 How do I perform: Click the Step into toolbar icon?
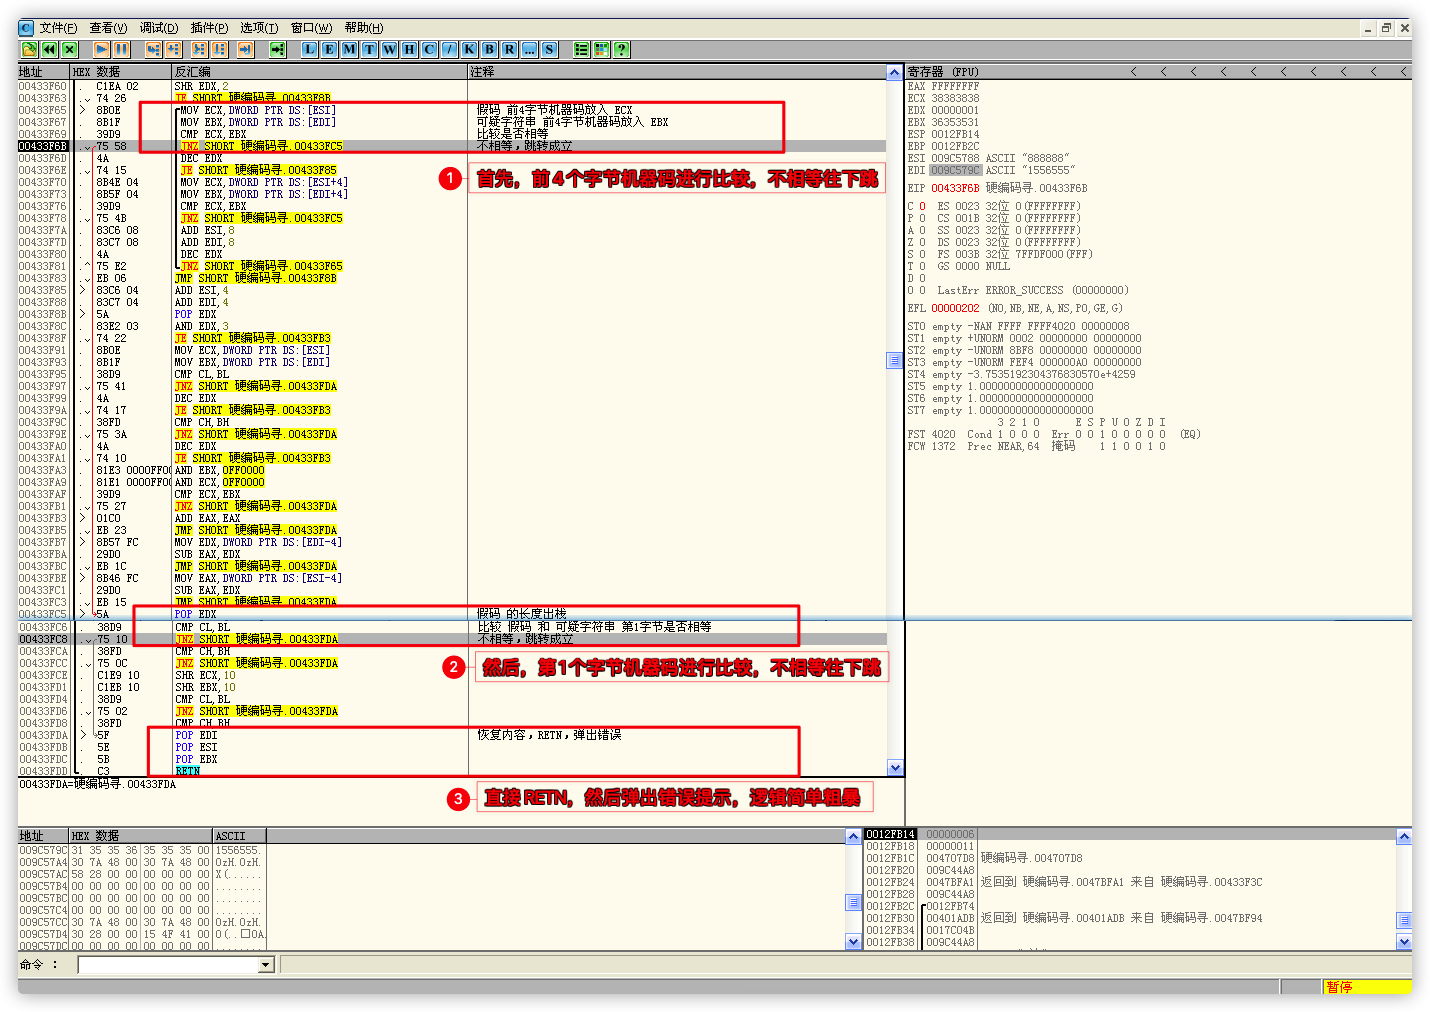point(153,49)
